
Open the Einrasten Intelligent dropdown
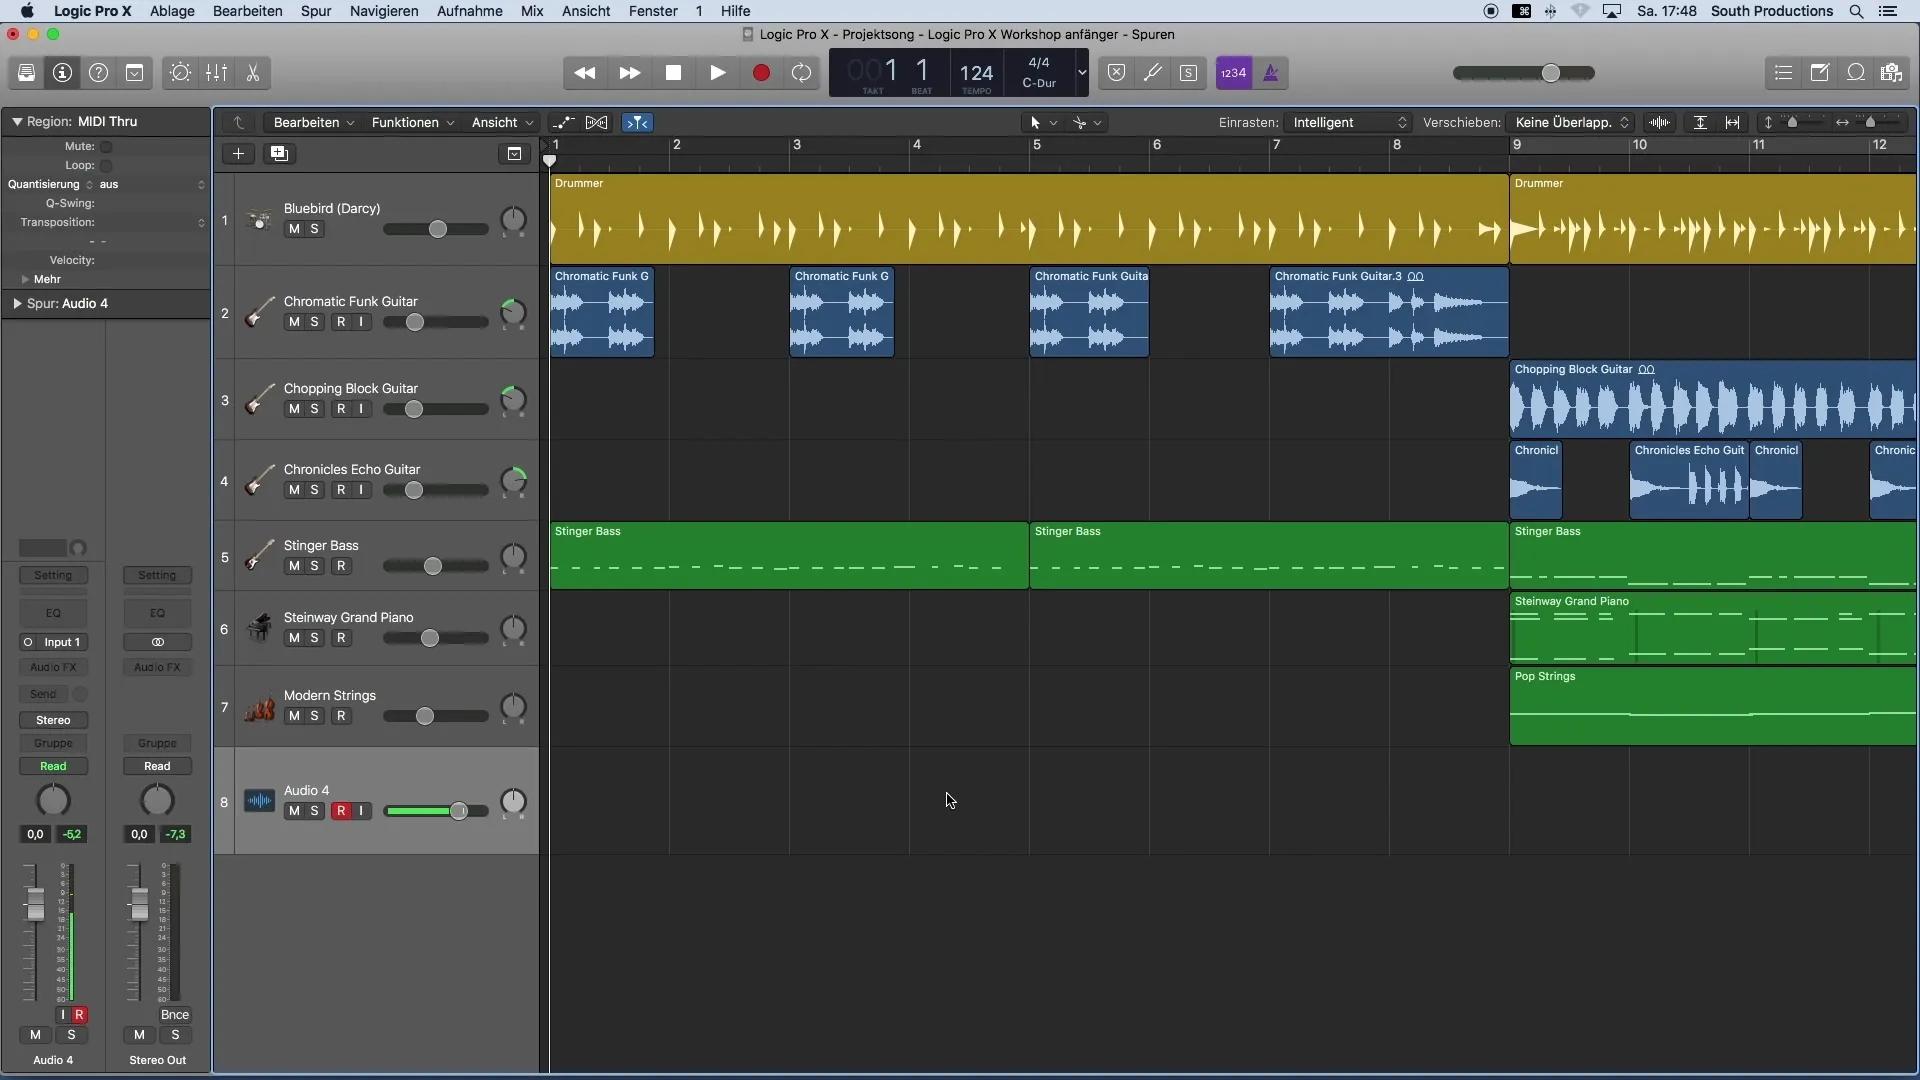click(1349, 123)
